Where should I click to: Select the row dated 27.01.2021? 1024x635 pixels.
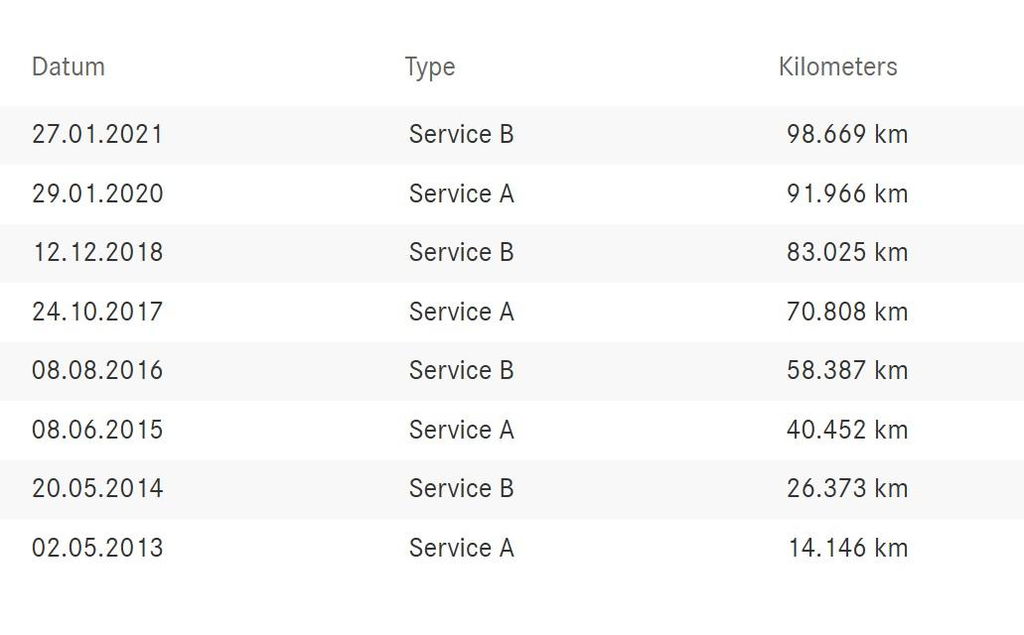pos(97,134)
